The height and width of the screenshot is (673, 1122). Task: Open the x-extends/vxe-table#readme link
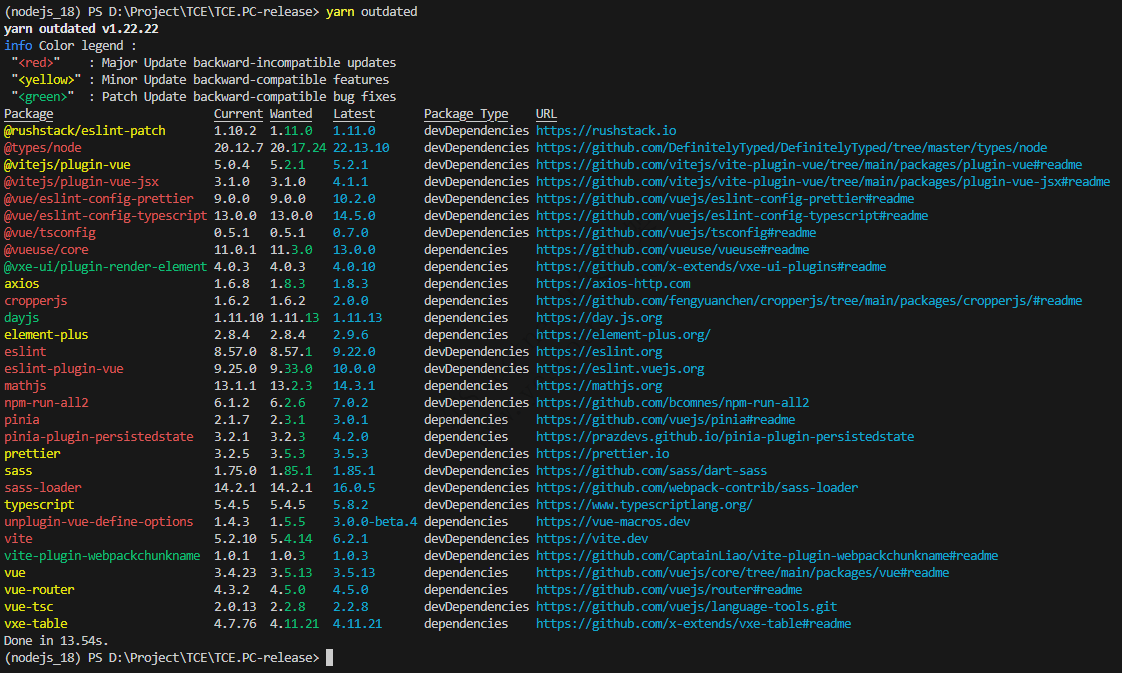(693, 624)
